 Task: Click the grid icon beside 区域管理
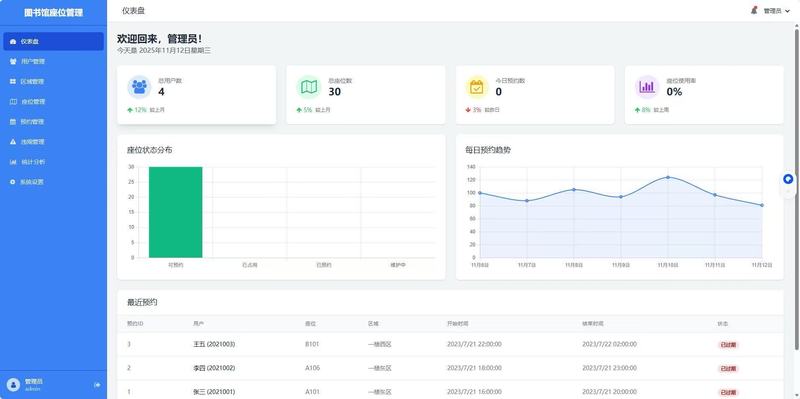13,82
